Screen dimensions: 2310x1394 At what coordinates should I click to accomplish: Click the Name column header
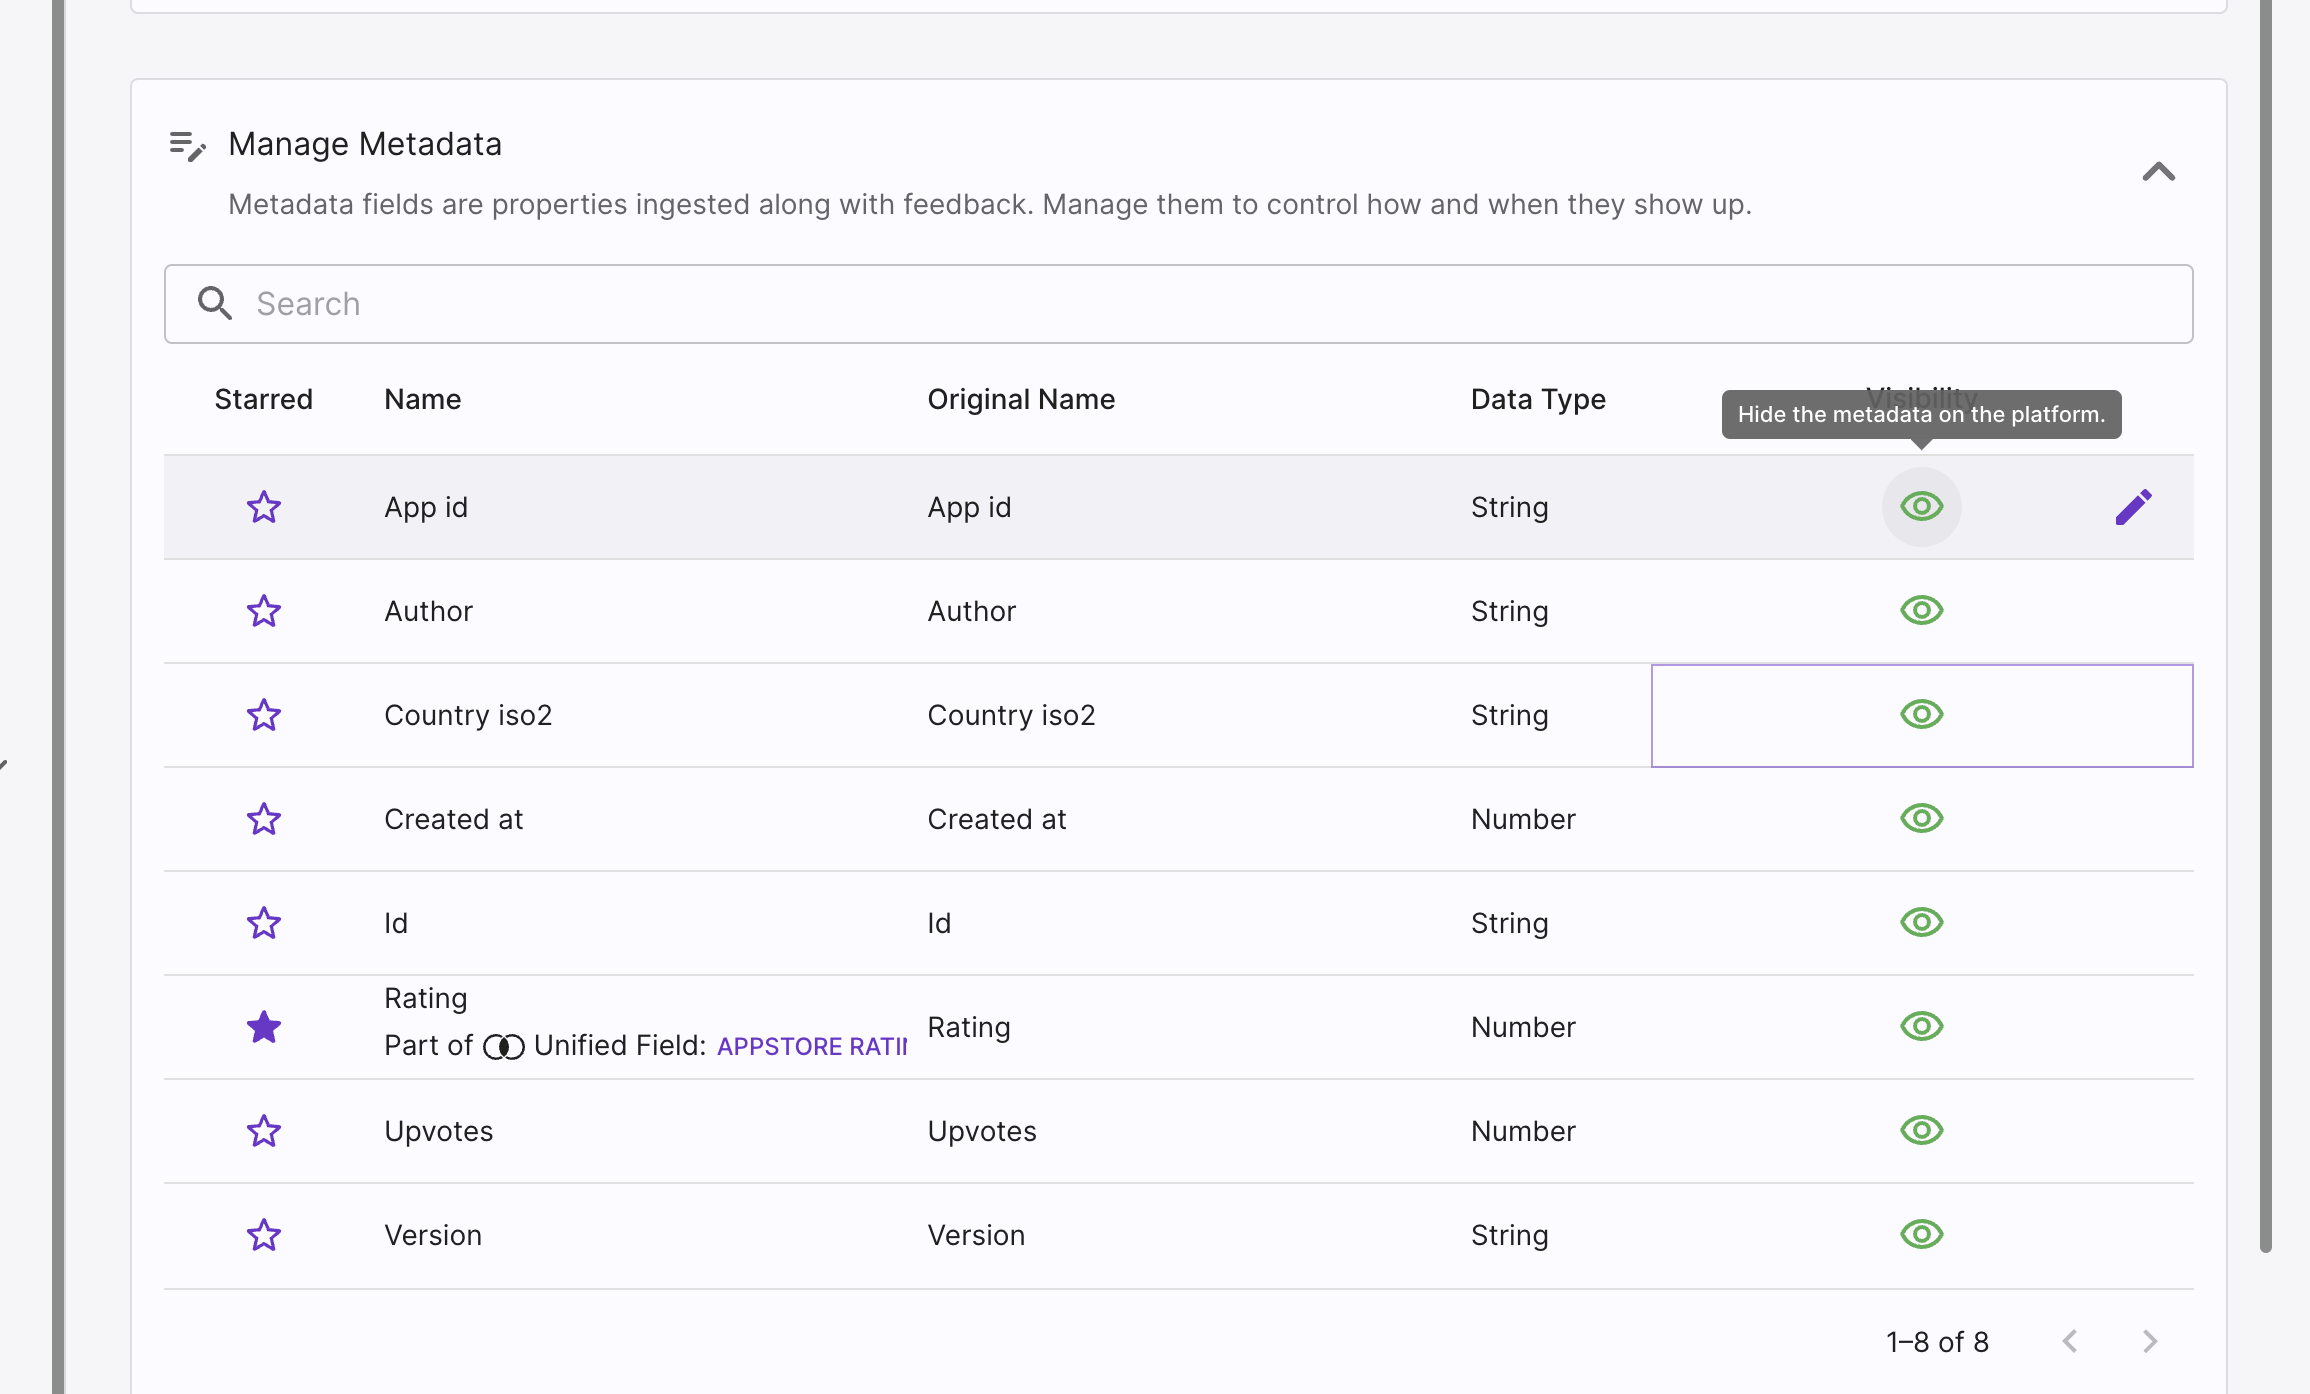pyautogui.click(x=423, y=399)
